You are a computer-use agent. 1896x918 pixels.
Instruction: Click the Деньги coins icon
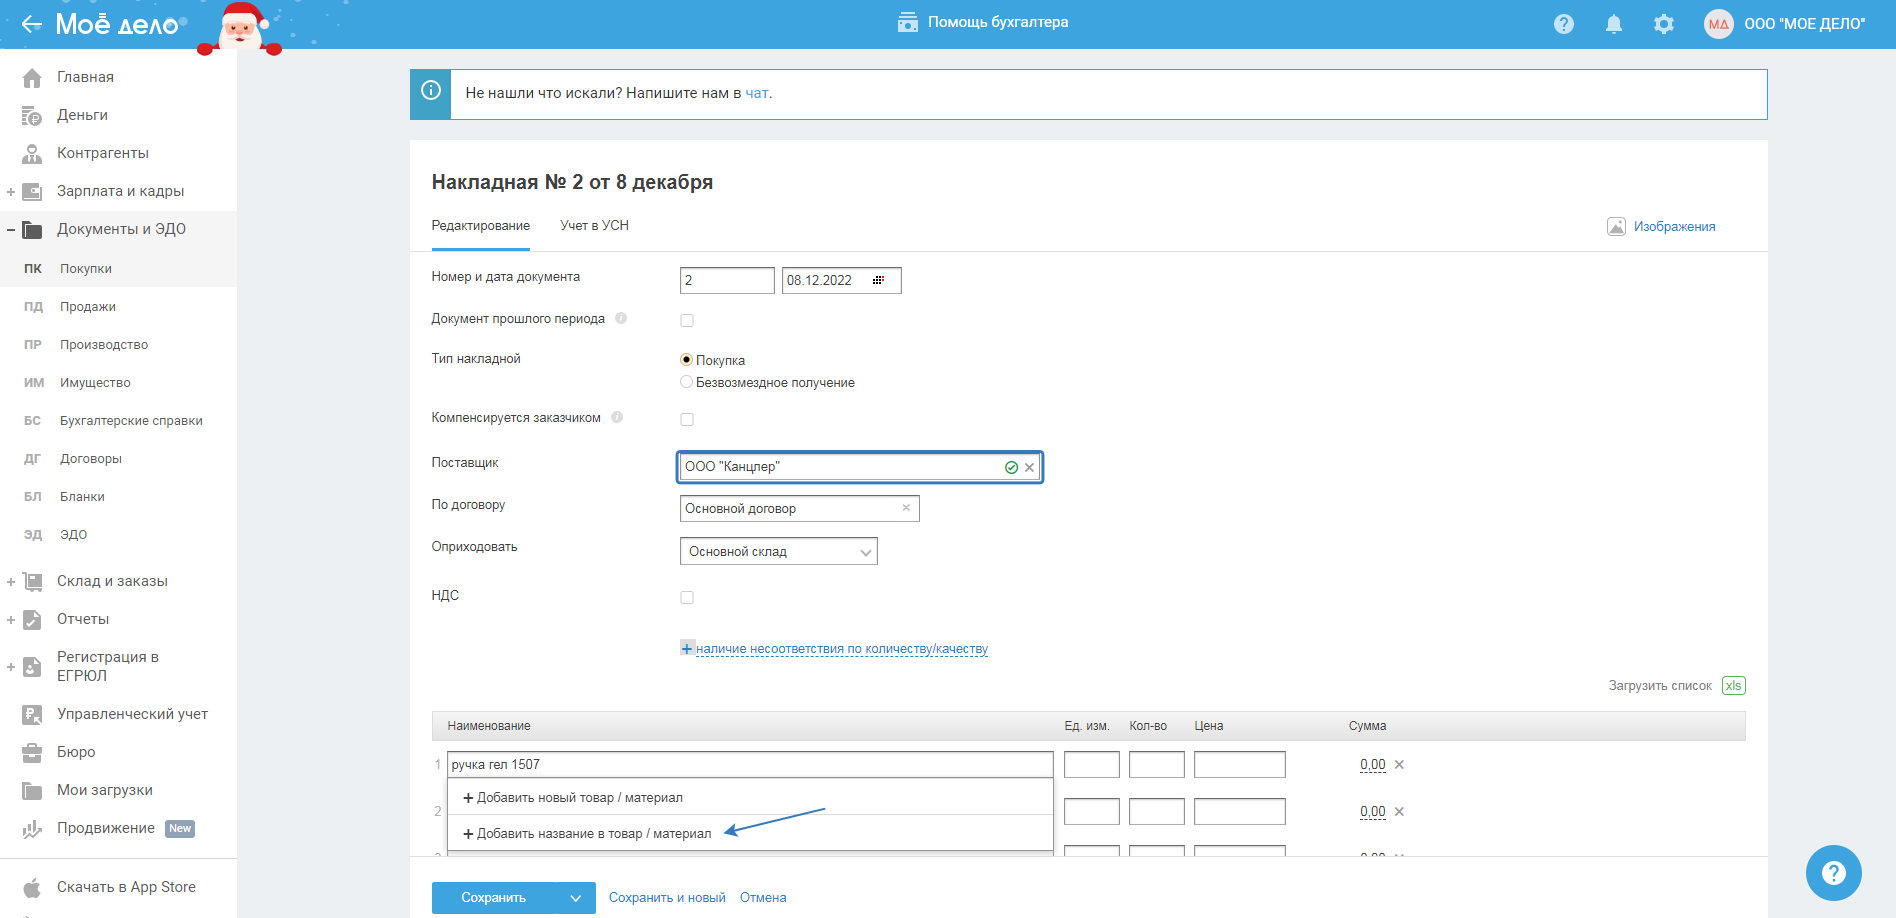click(x=32, y=116)
